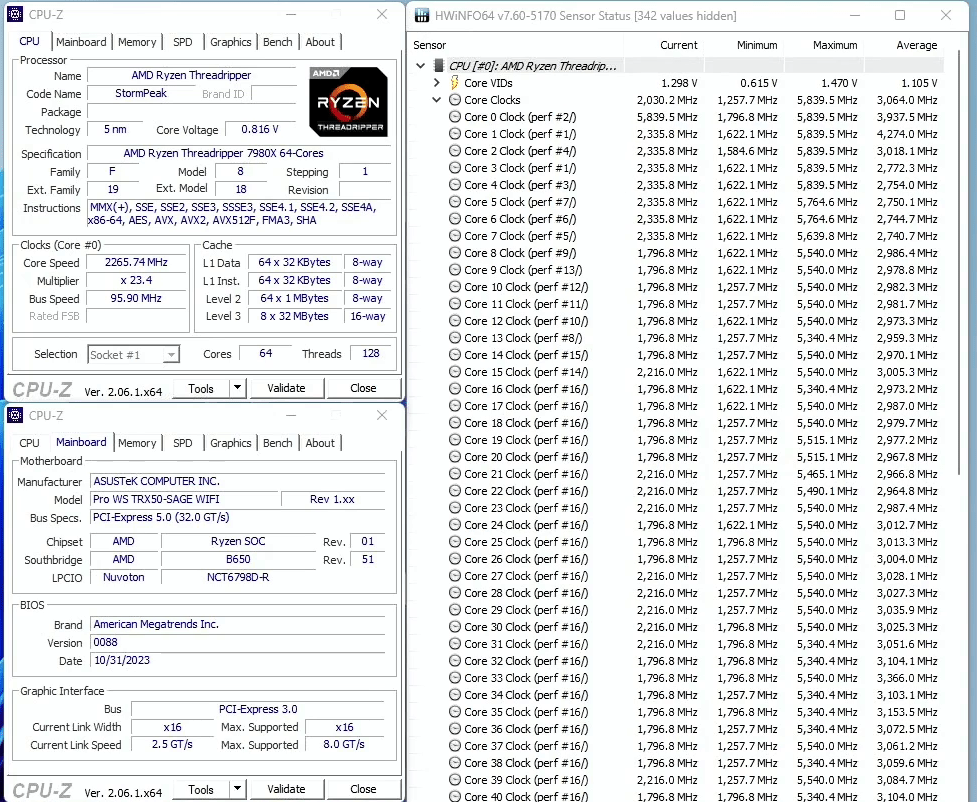Click the clock icon for Core 8 Clock
977x802 pixels.
455,253
